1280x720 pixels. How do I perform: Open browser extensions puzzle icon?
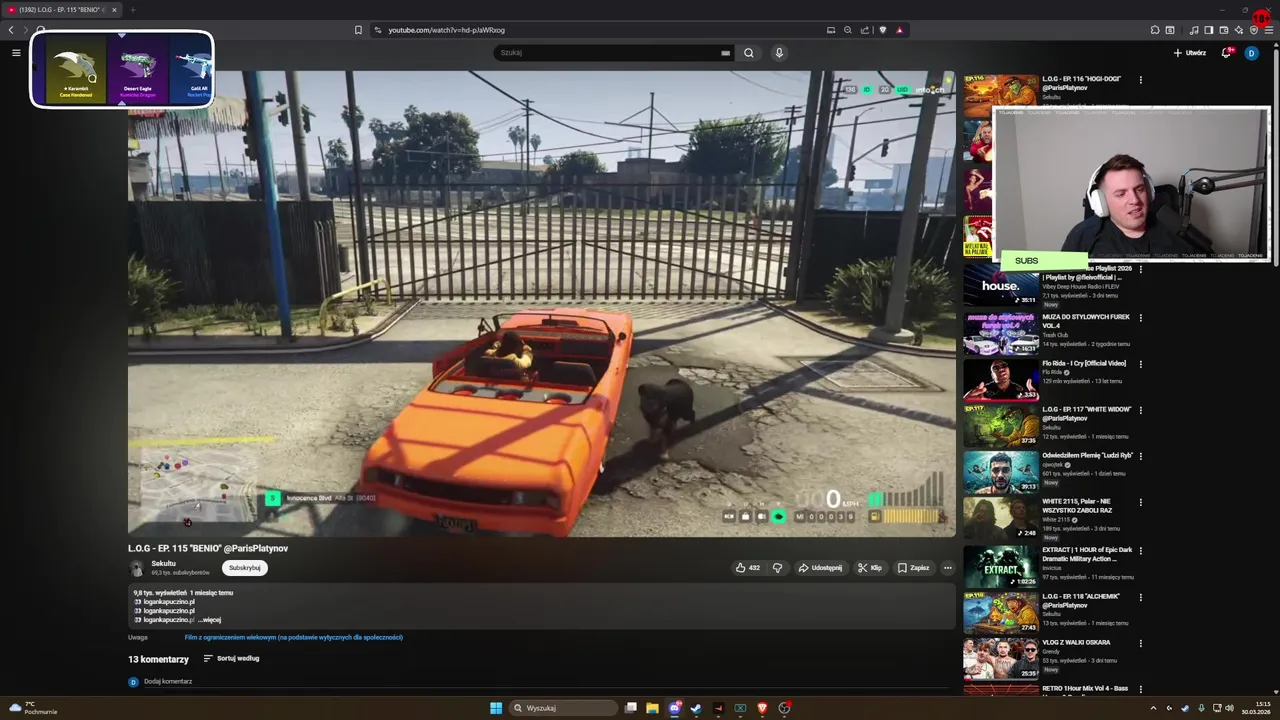click(x=1155, y=30)
